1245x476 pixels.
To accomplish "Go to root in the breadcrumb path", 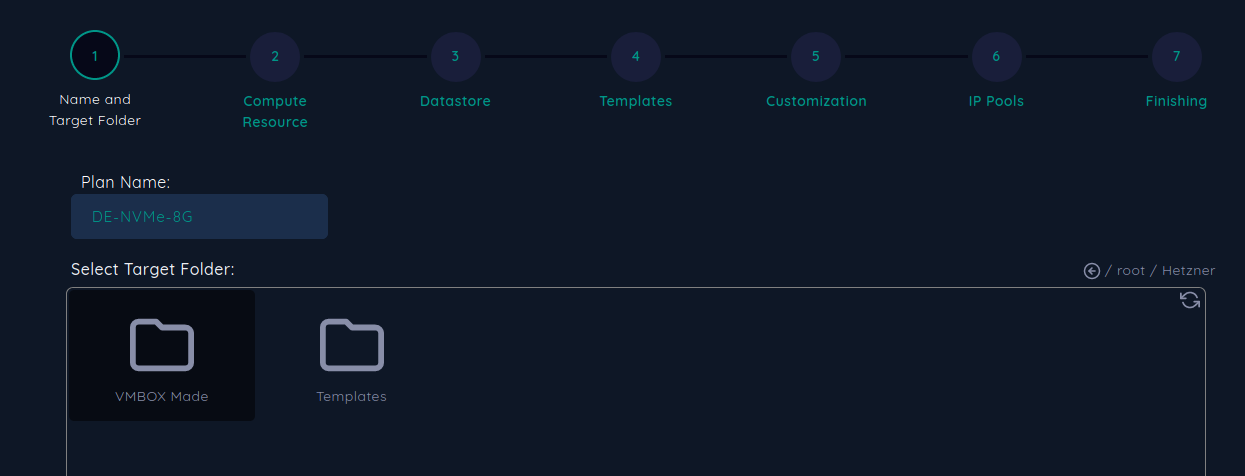I will [x=1130, y=271].
